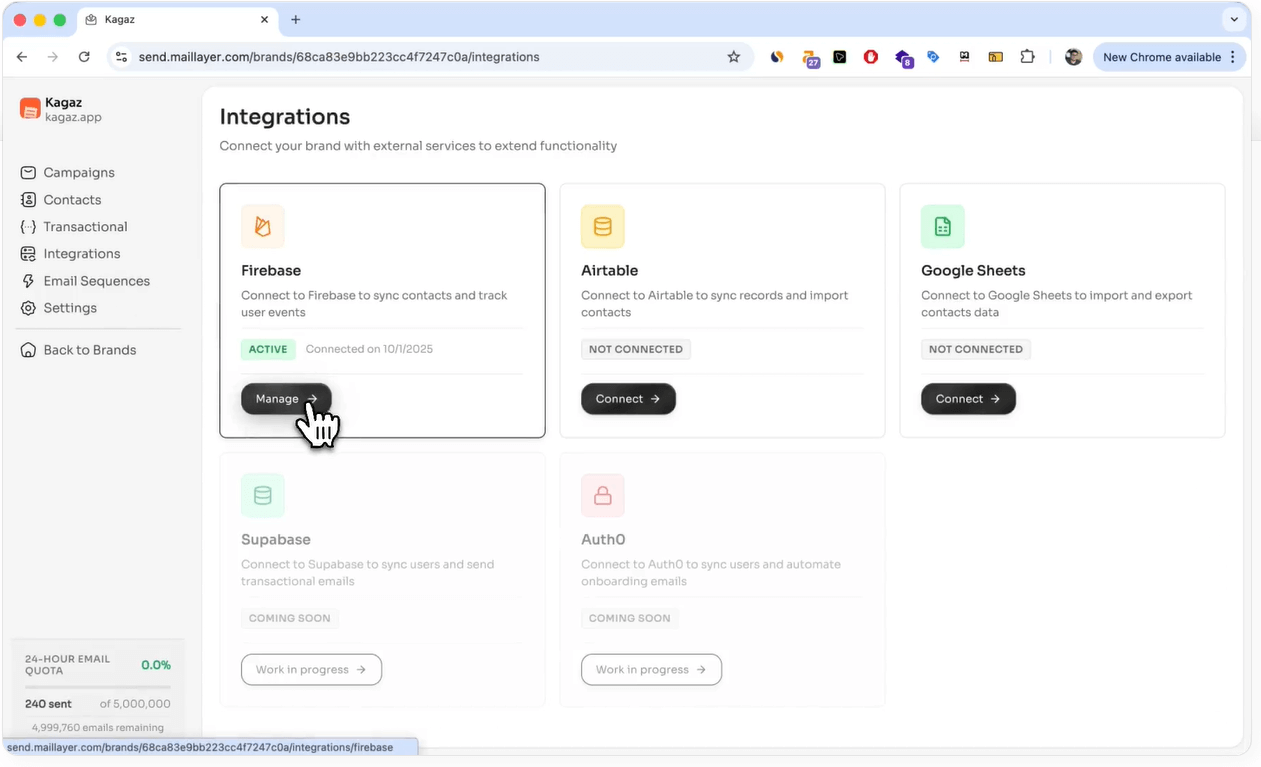Open Campaigns from the sidebar
This screenshot has width=1261, height=767.
coord(78,172)
